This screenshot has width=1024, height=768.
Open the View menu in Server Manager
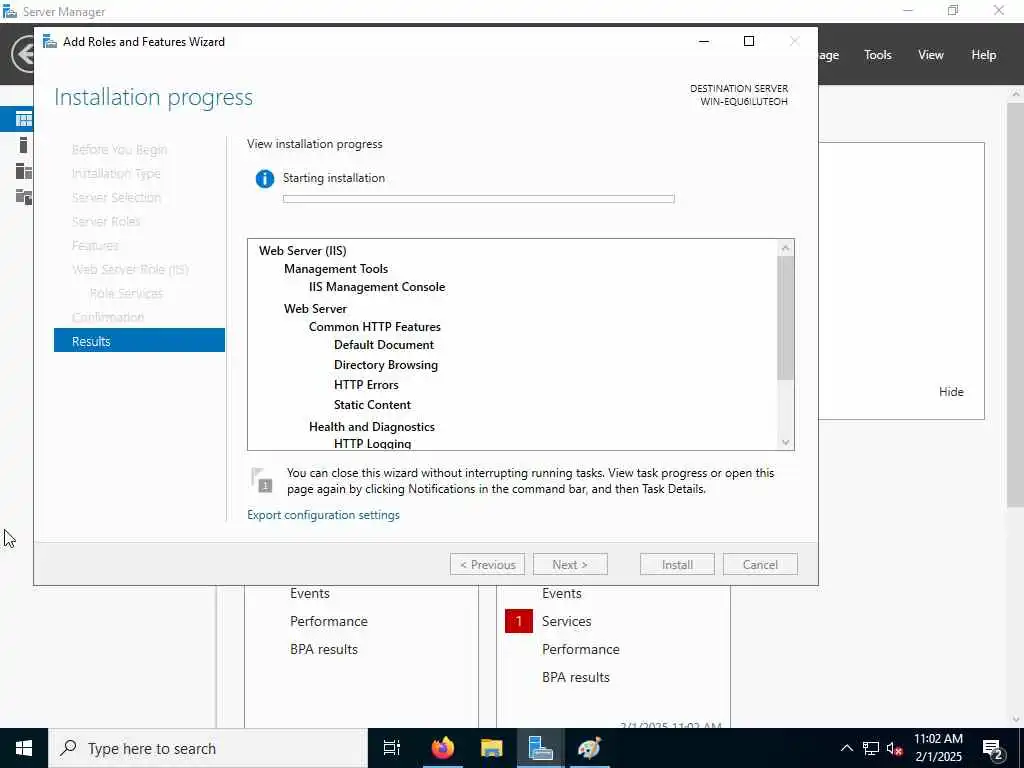tap(931, 55)
